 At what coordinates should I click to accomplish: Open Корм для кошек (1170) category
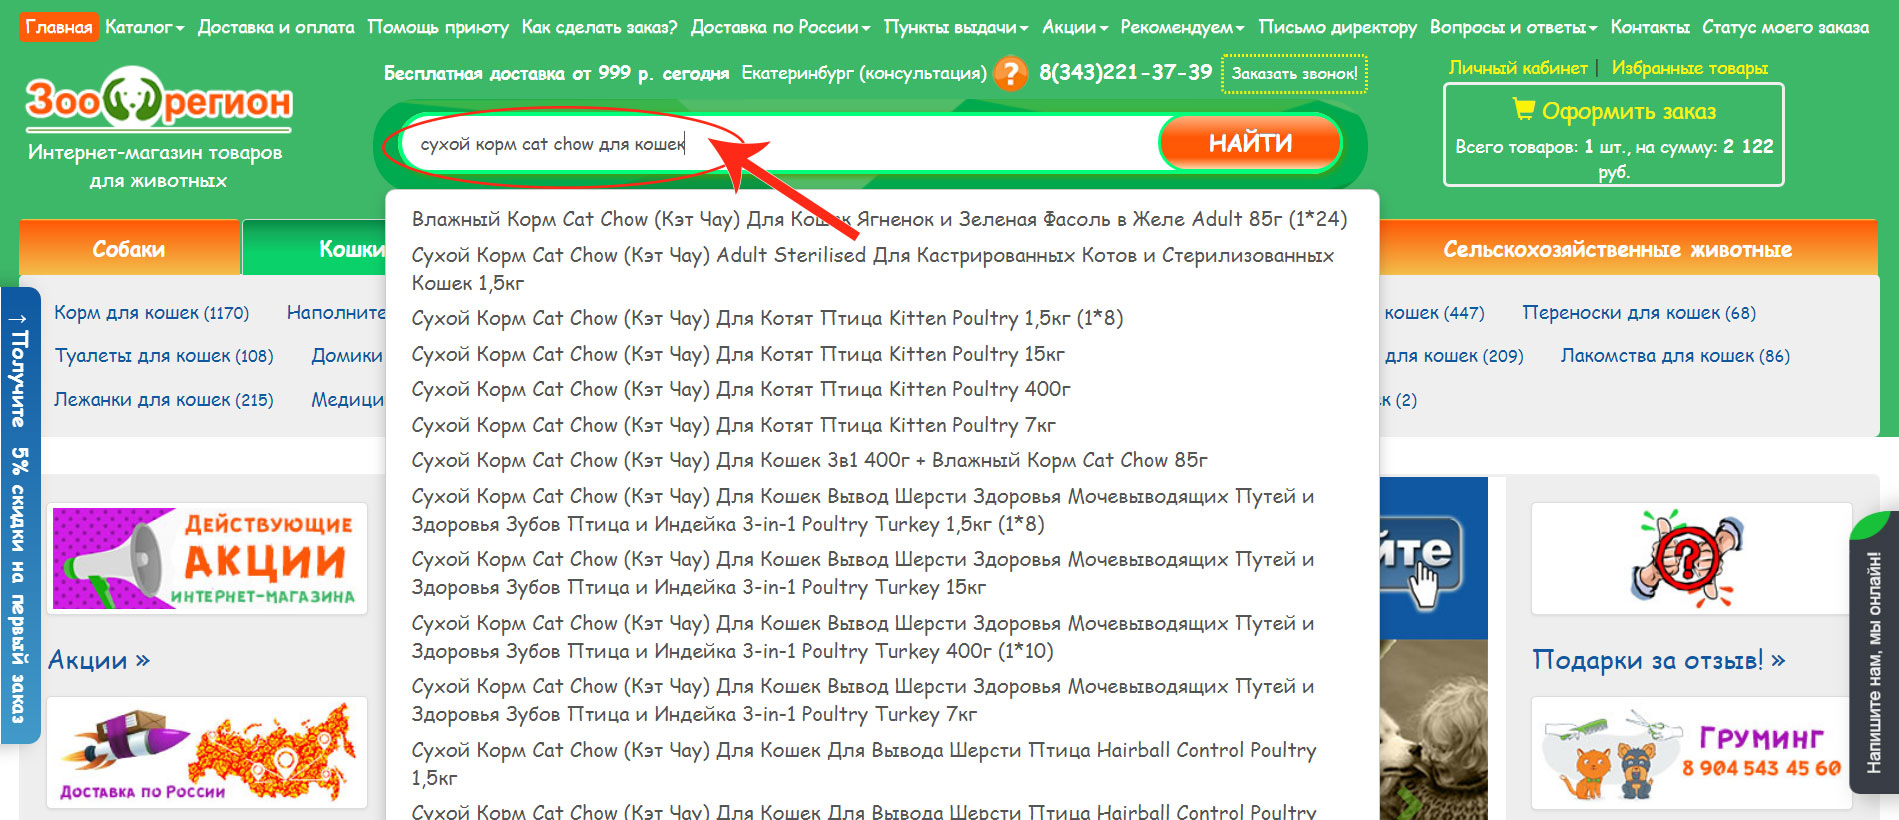pyautogui.click(x=152, y=313)
